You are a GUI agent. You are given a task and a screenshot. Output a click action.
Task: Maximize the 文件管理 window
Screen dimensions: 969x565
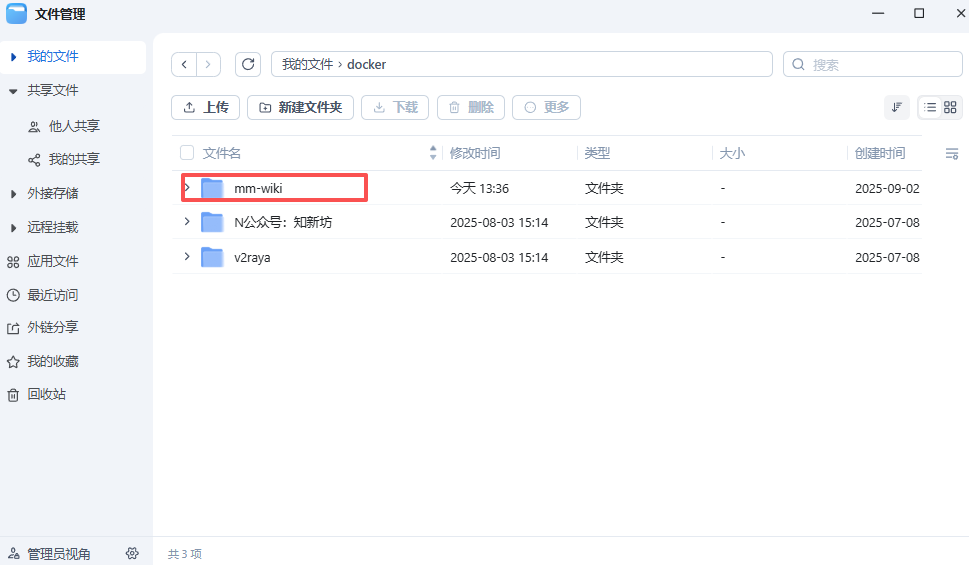[x=919, y=13]
